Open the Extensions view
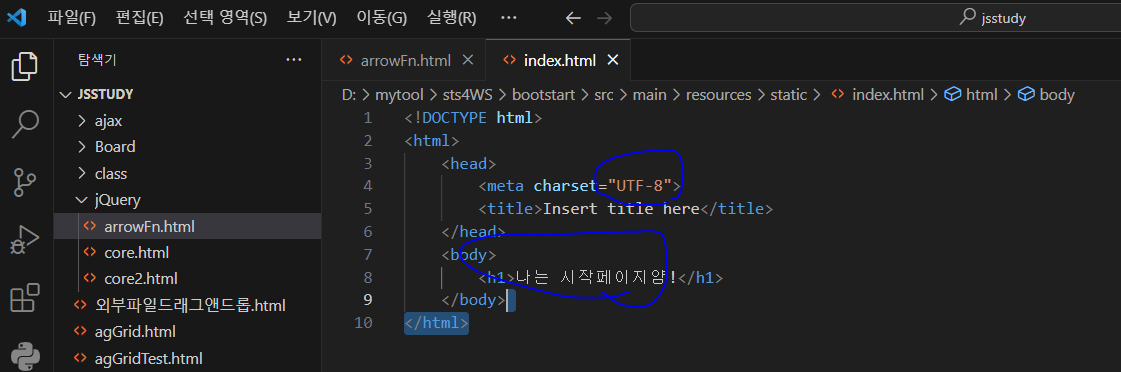 [24, 298]
